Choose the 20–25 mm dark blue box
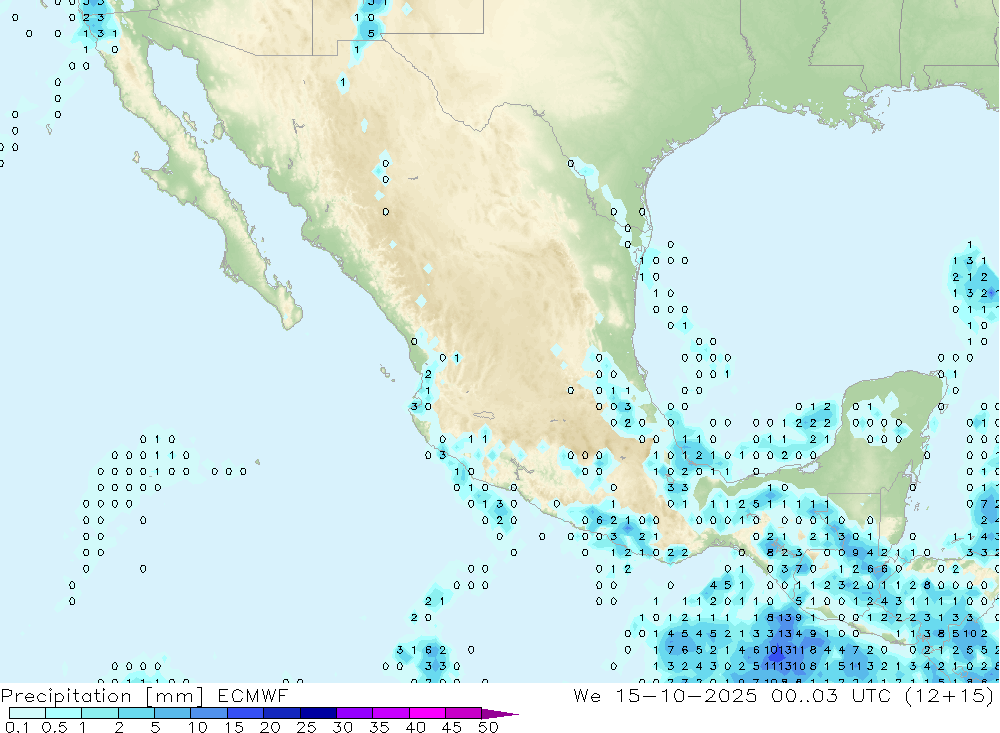 tap(281, 713)
